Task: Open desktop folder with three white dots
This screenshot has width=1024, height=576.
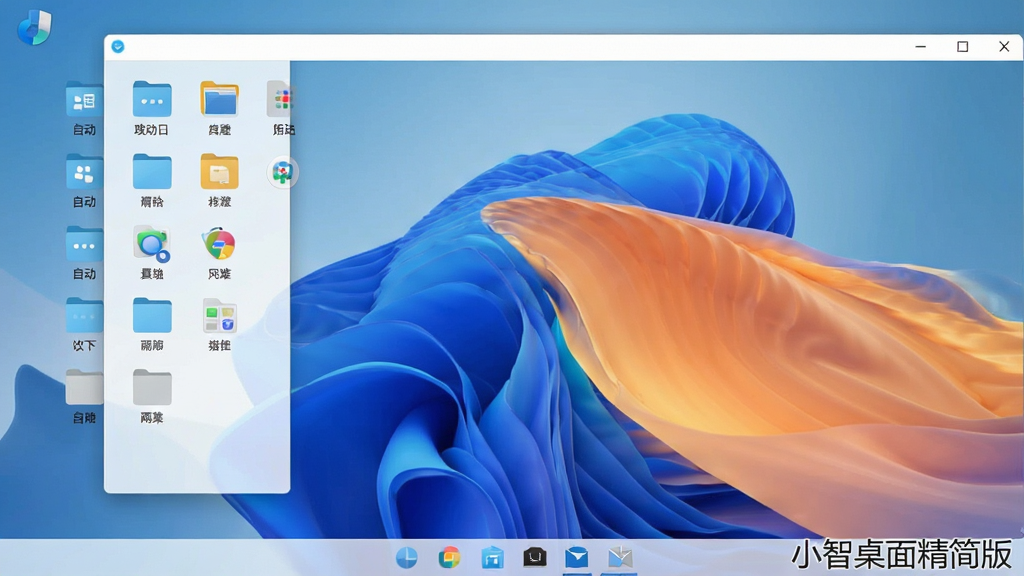Action: 84,244
